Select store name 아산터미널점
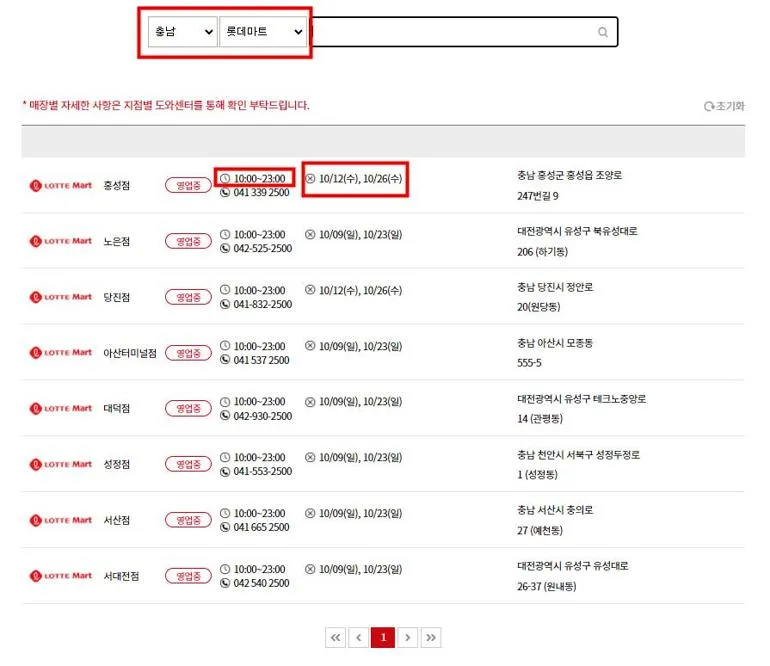Image resolution: width=770 pixels, height=666 pixels. (130, 353)
